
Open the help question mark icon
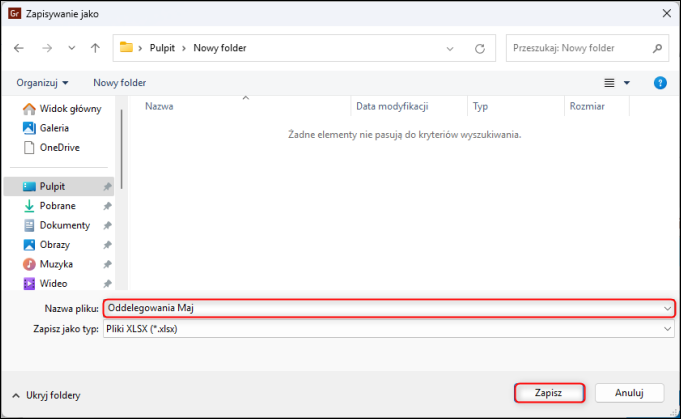point(660,82)
